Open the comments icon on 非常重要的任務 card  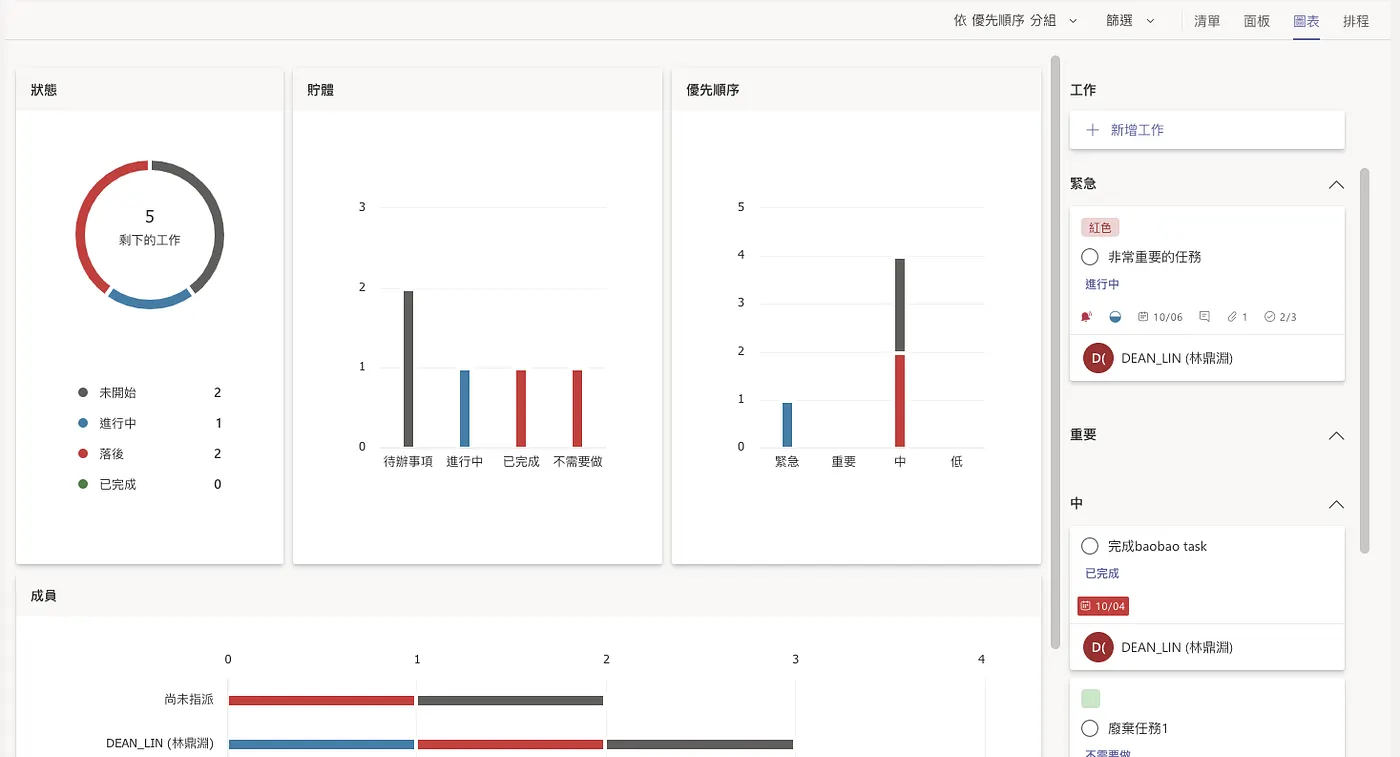pos(1204,317)
